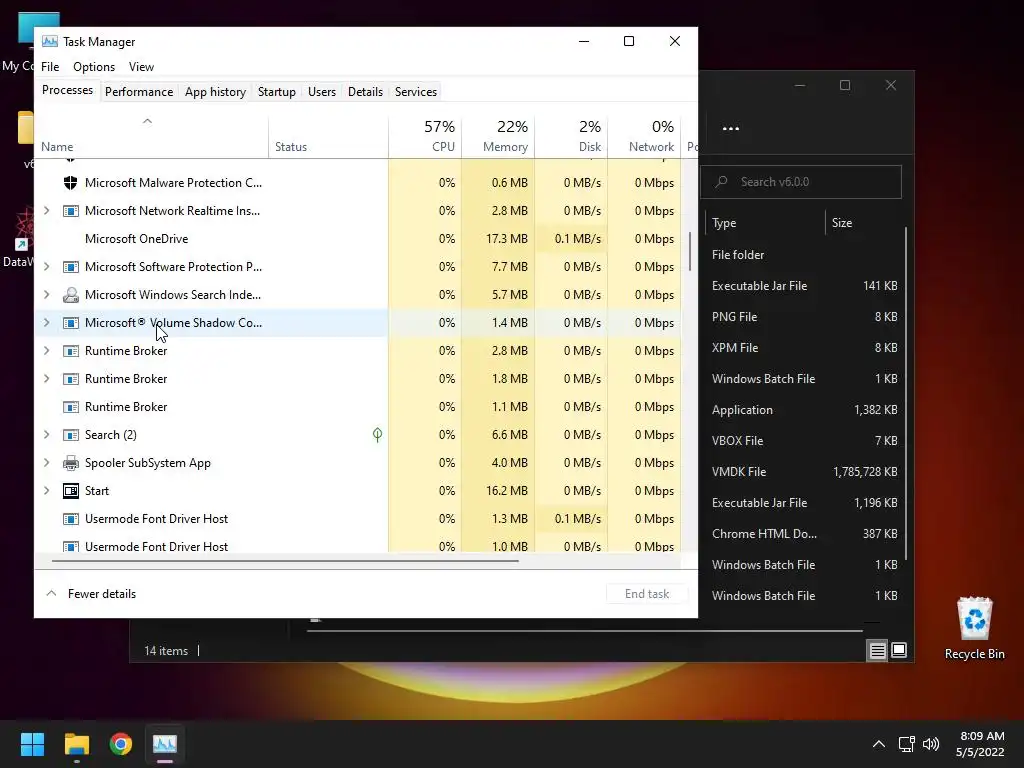Open the clock and date in taskbar
The width and height of the screenshot is (1024, 768).
point(981,744)
